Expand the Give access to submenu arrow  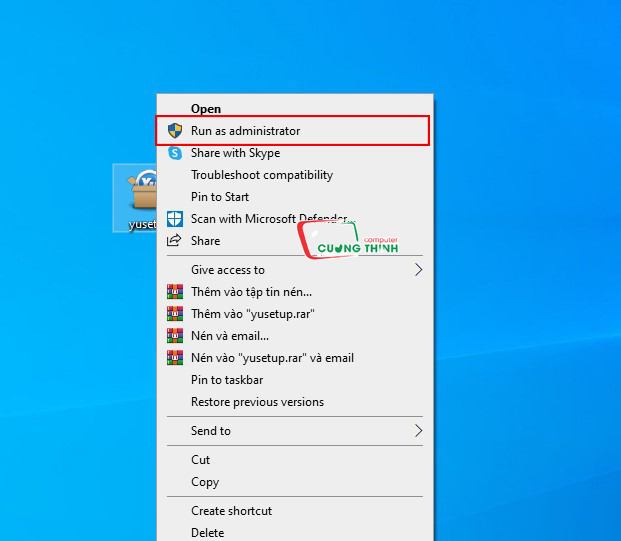point(418,270)
